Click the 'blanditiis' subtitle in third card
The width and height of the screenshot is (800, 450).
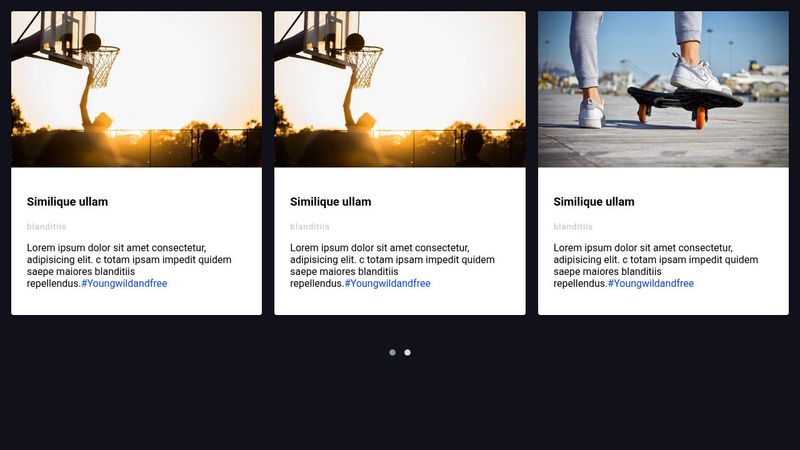coord(573,227)
